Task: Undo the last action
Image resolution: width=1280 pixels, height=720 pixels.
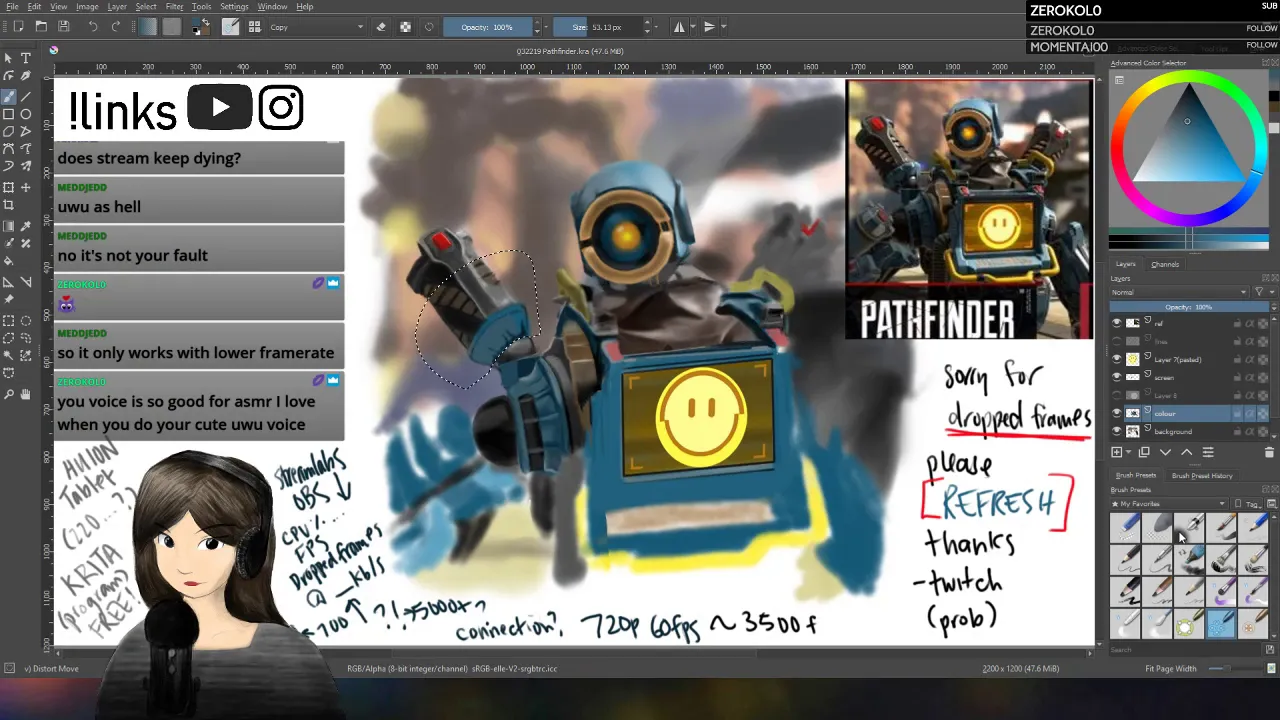Action: pos(93,27)
